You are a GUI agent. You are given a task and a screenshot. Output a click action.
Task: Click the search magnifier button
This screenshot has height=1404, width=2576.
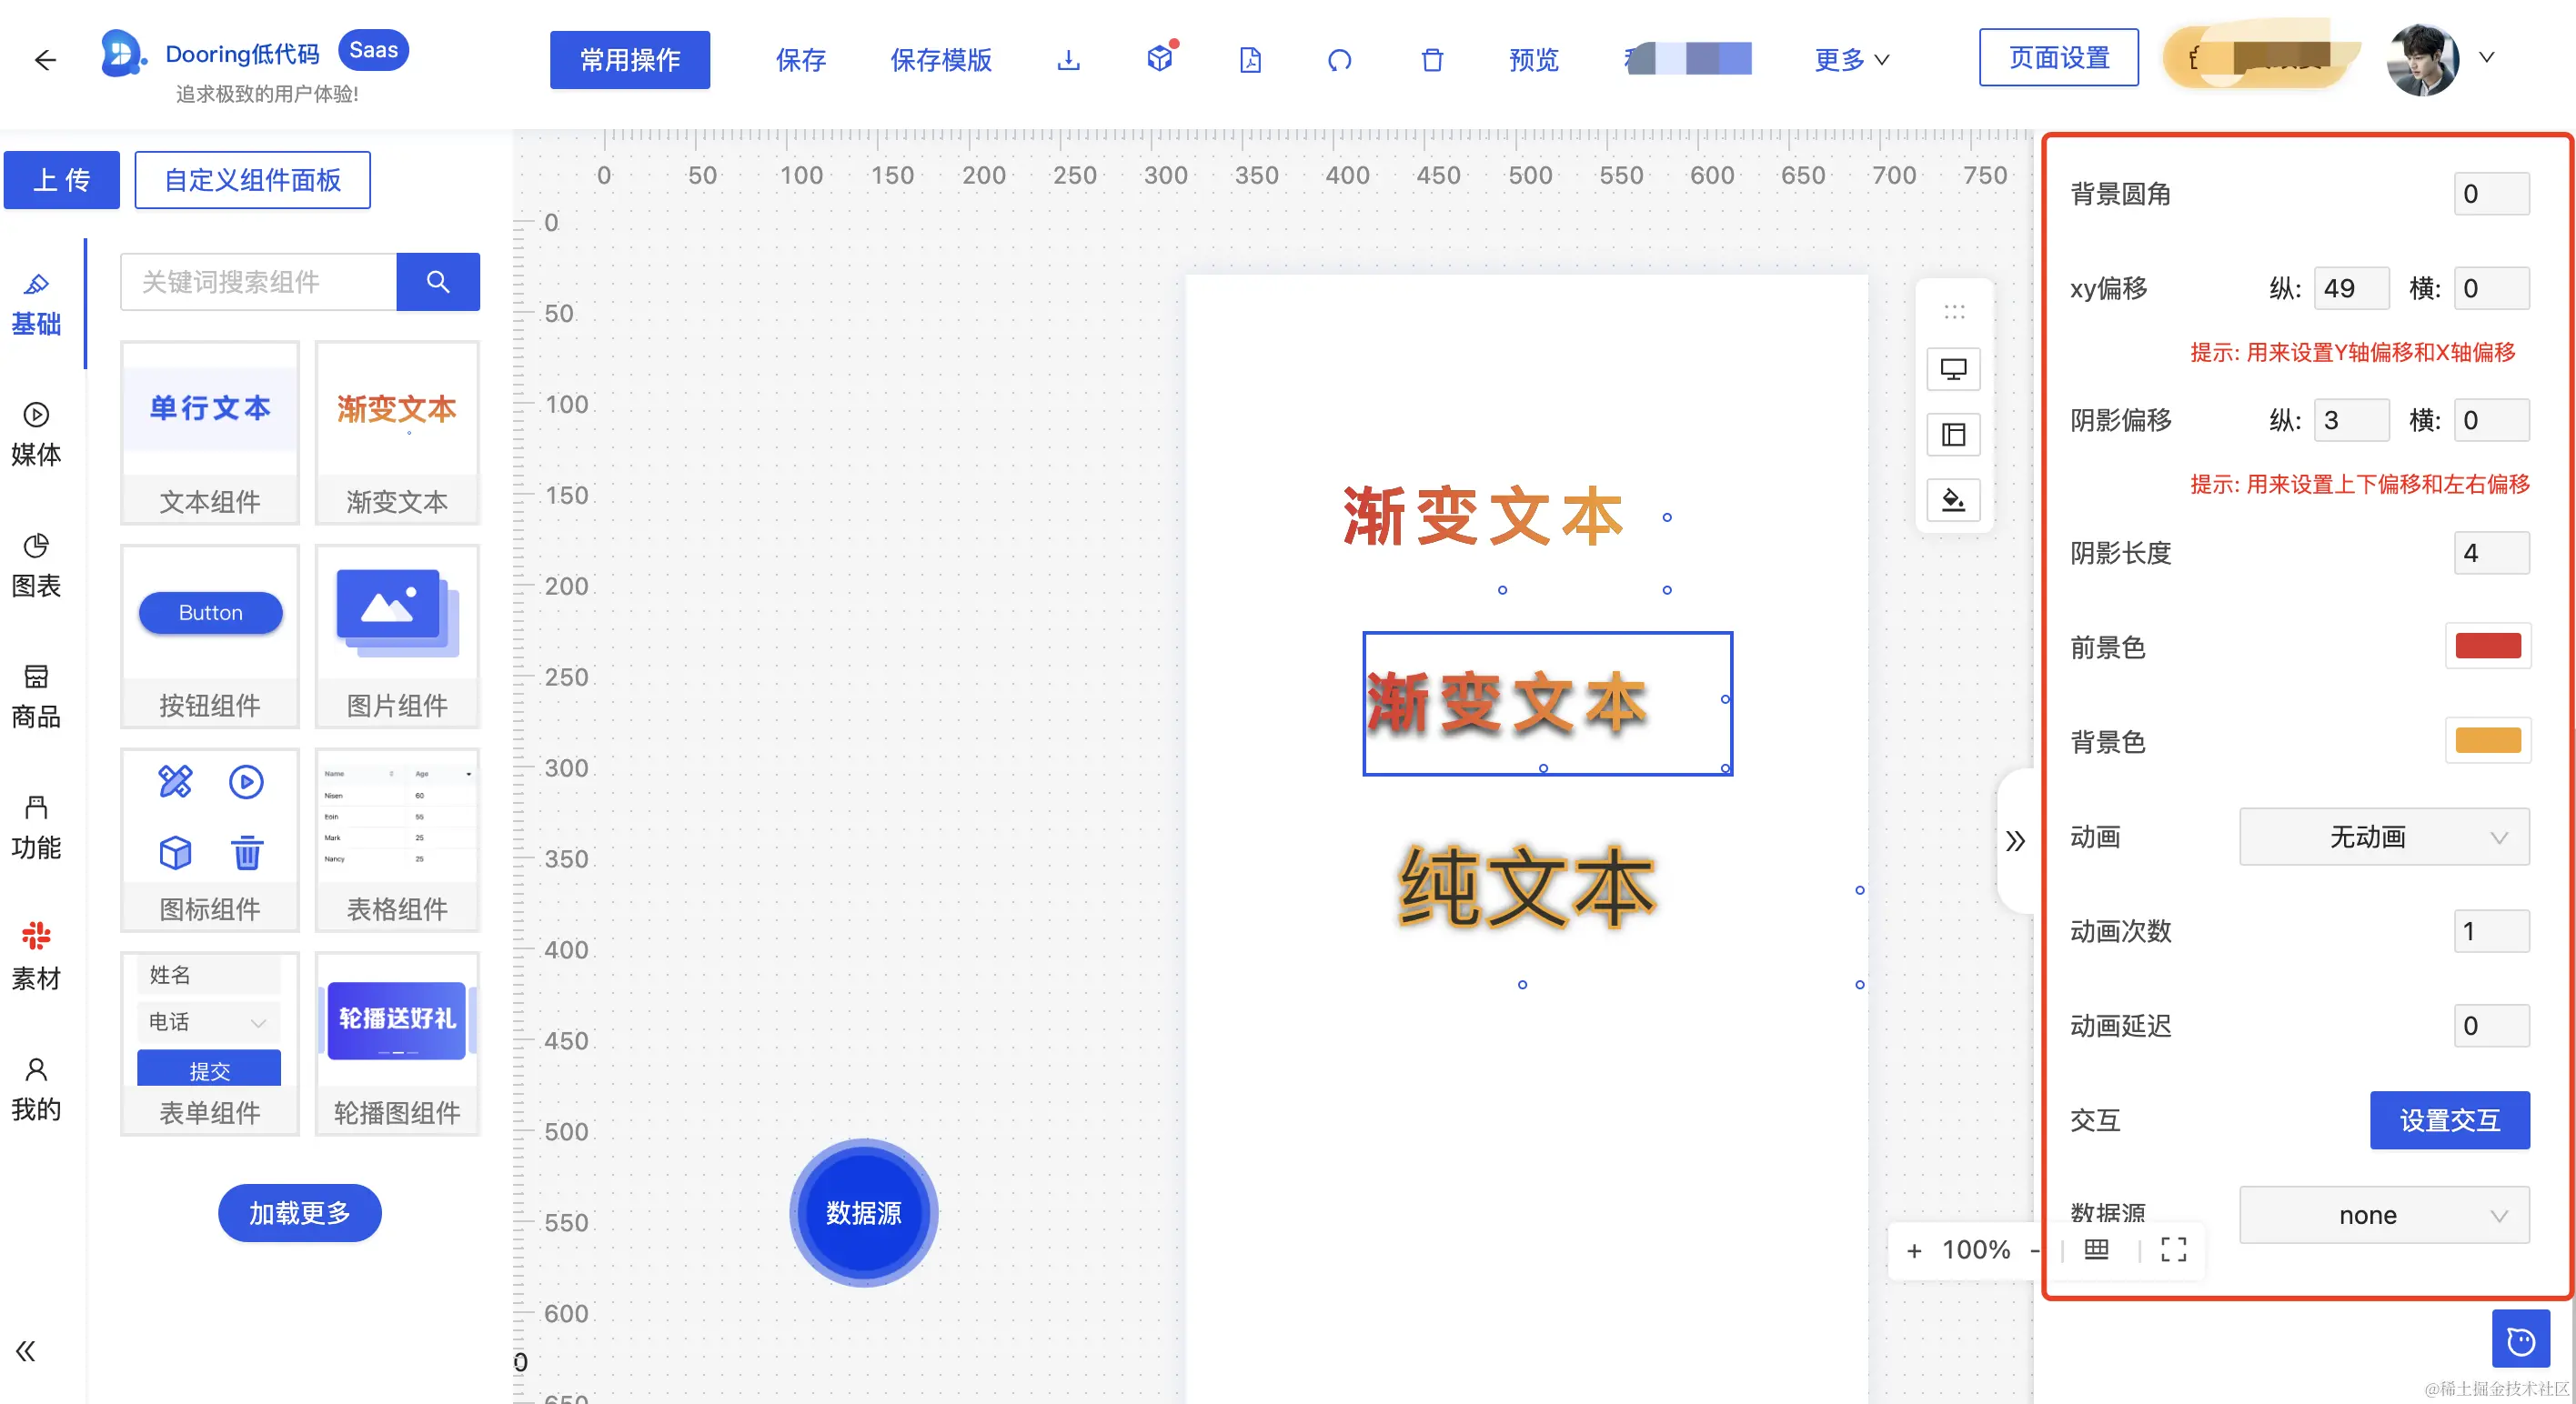[438, 282]
